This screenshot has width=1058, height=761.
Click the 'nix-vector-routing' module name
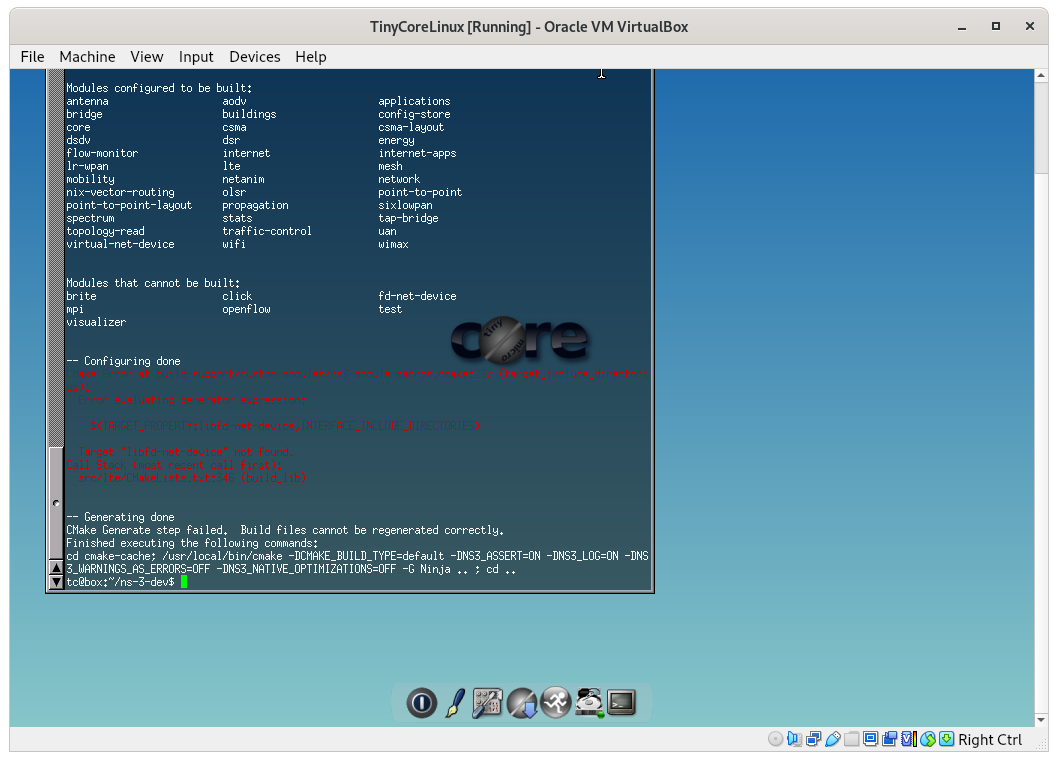pos(120,192)
